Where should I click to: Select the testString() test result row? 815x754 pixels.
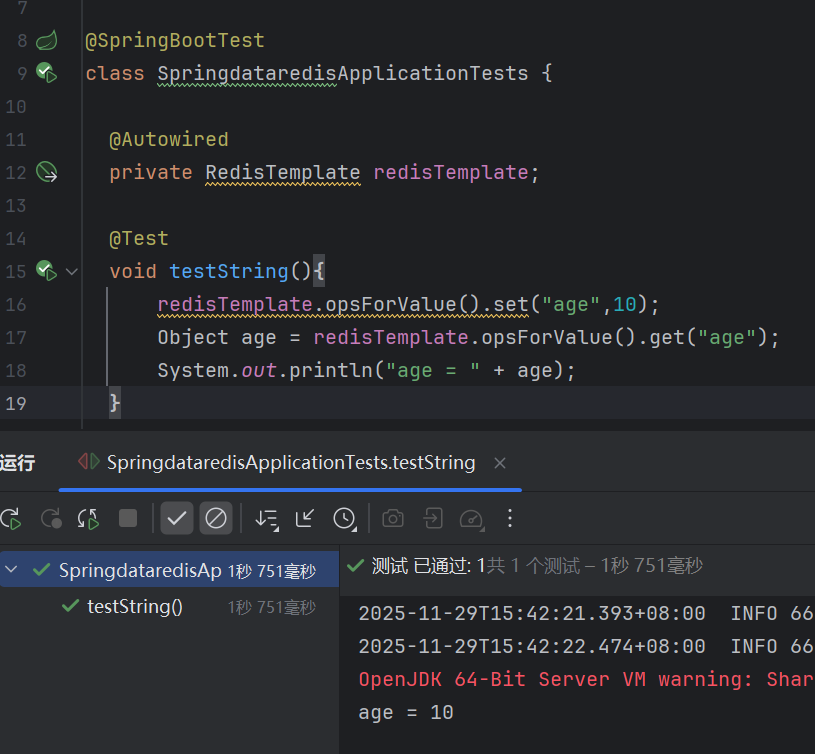(x=169, y=606)
